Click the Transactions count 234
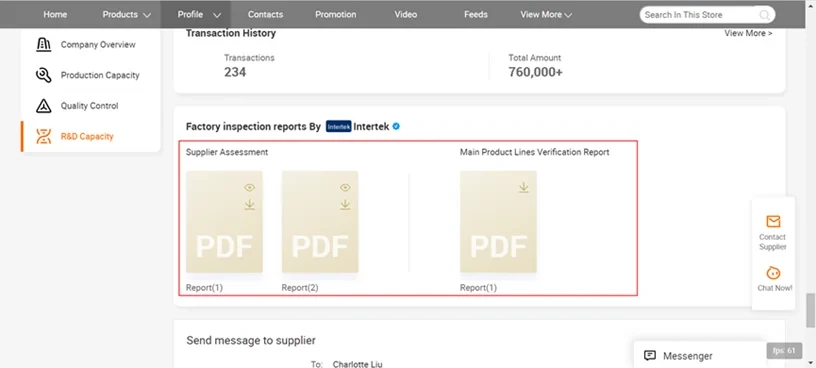This screenshot has height=368, width=816. click(235, 72)
